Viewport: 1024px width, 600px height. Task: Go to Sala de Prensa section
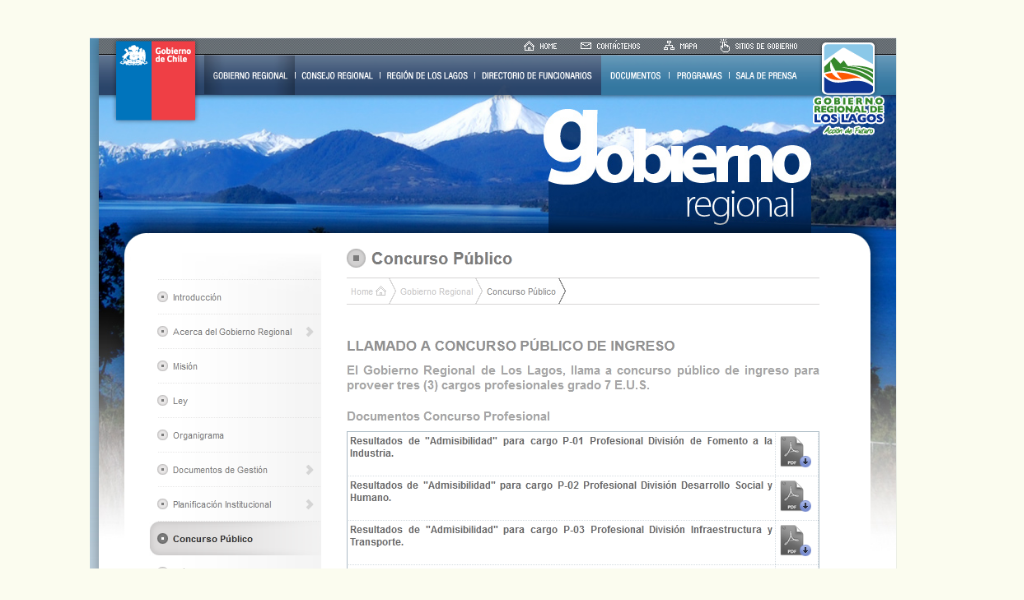(x=766, y=76)
